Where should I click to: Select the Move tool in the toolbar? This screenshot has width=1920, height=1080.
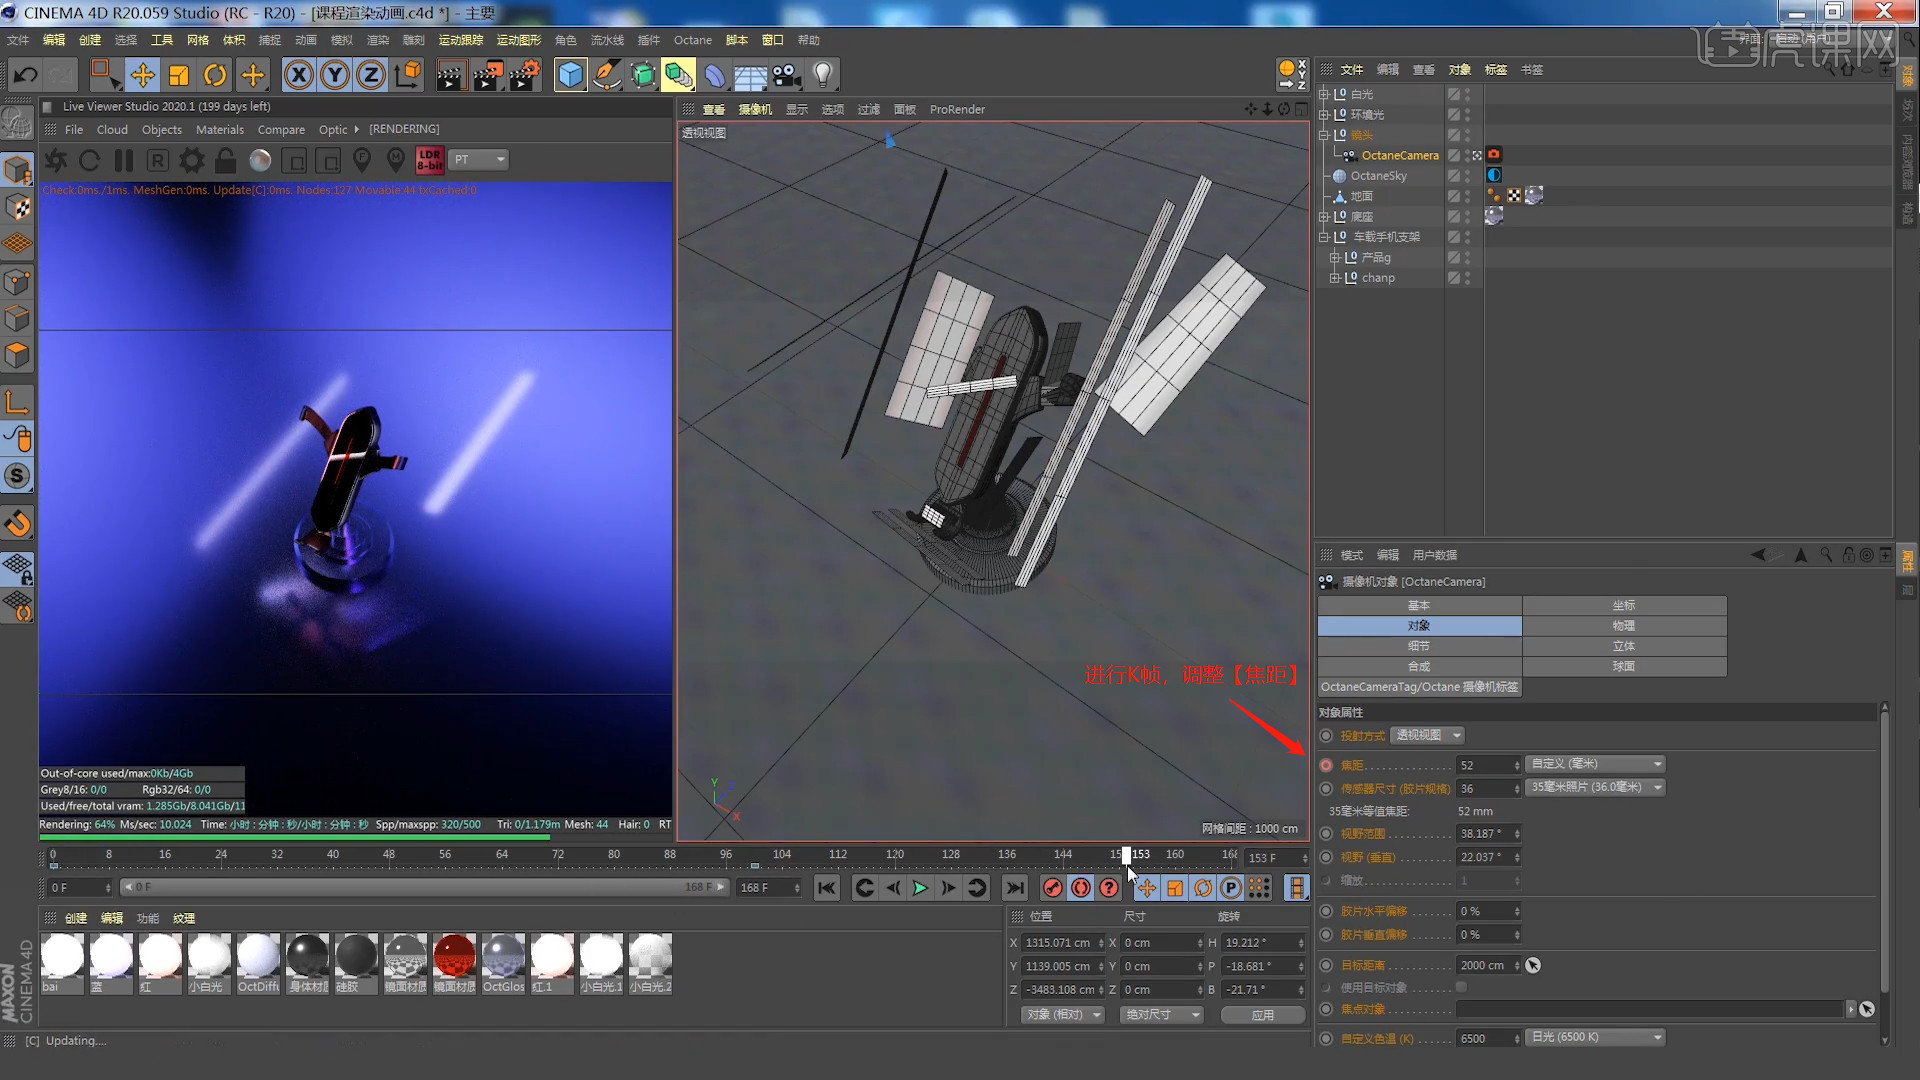pos(143,75)
